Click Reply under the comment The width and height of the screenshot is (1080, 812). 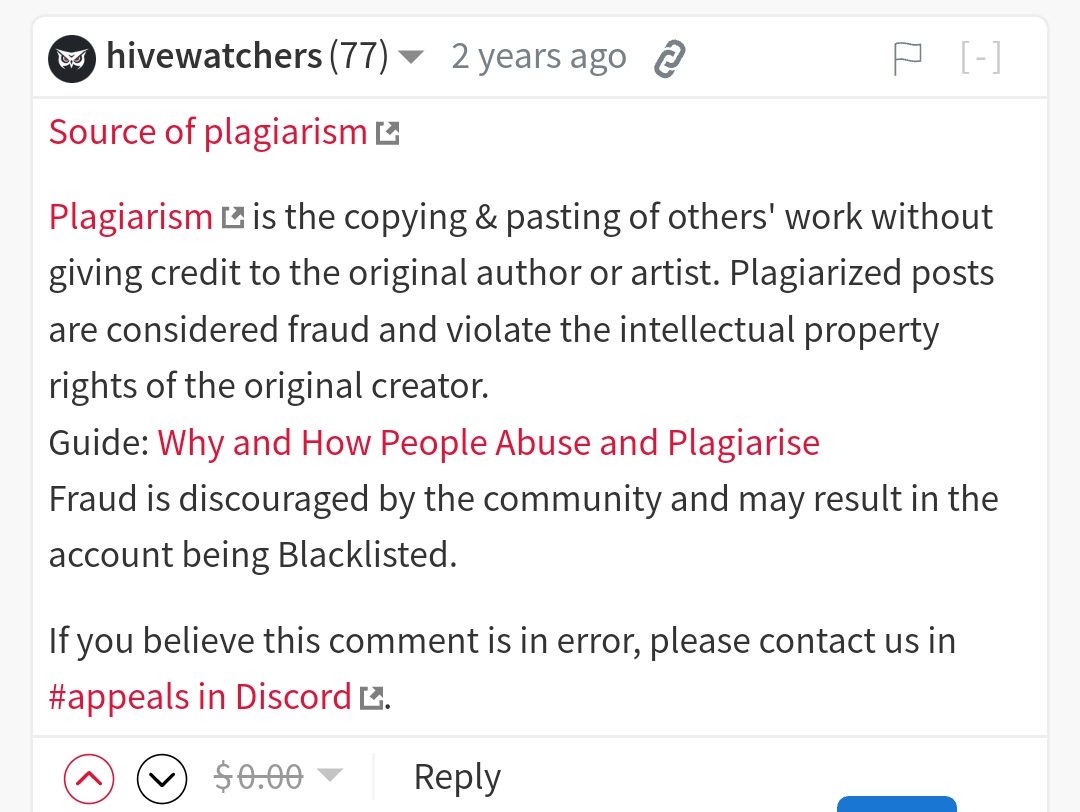[x=457, y=778]
